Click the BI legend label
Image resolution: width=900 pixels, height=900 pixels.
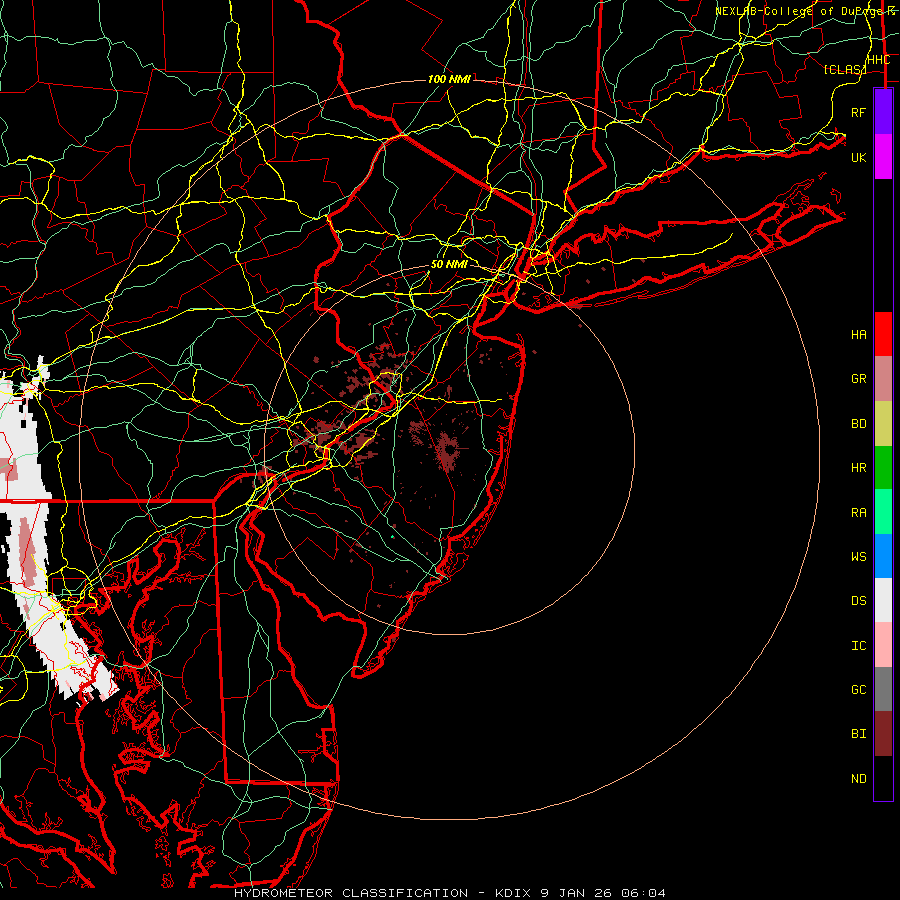[x=859, y=734]
